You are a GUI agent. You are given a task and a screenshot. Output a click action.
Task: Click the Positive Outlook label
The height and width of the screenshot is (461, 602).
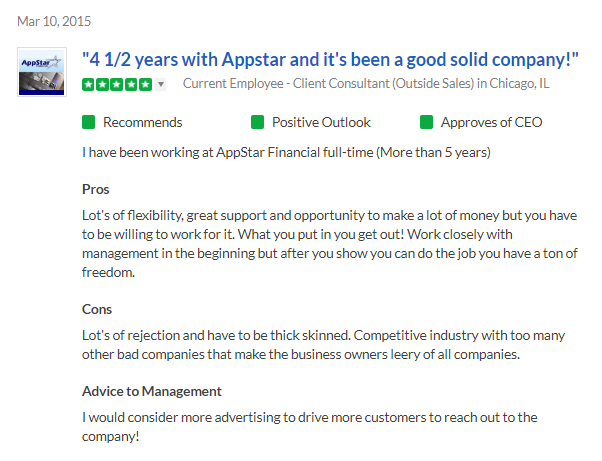[321, 122]
